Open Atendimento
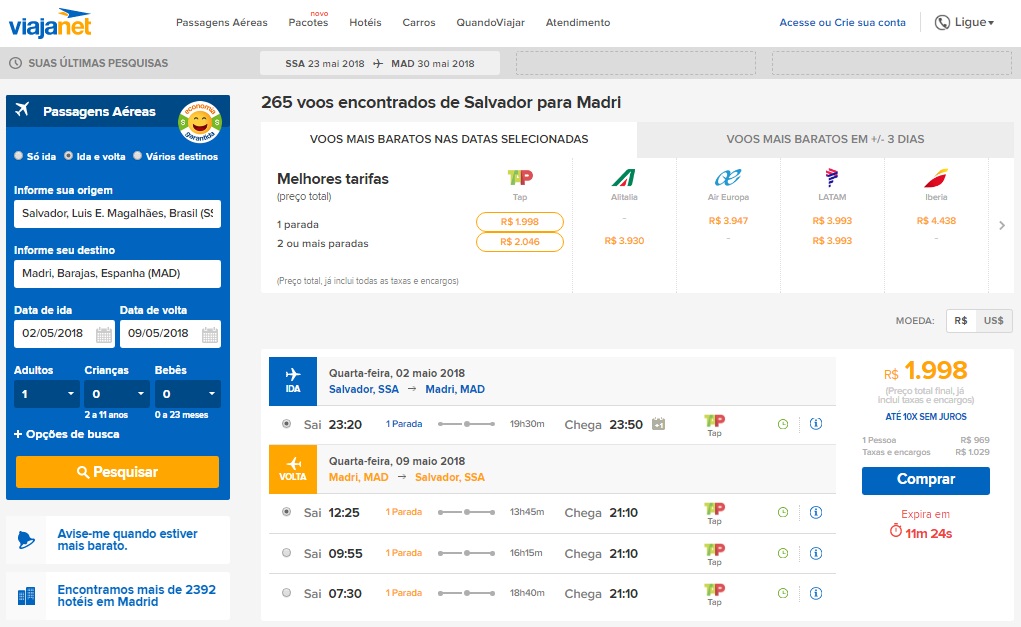This screenshot has height=627, width=1021. pos(578,23)
